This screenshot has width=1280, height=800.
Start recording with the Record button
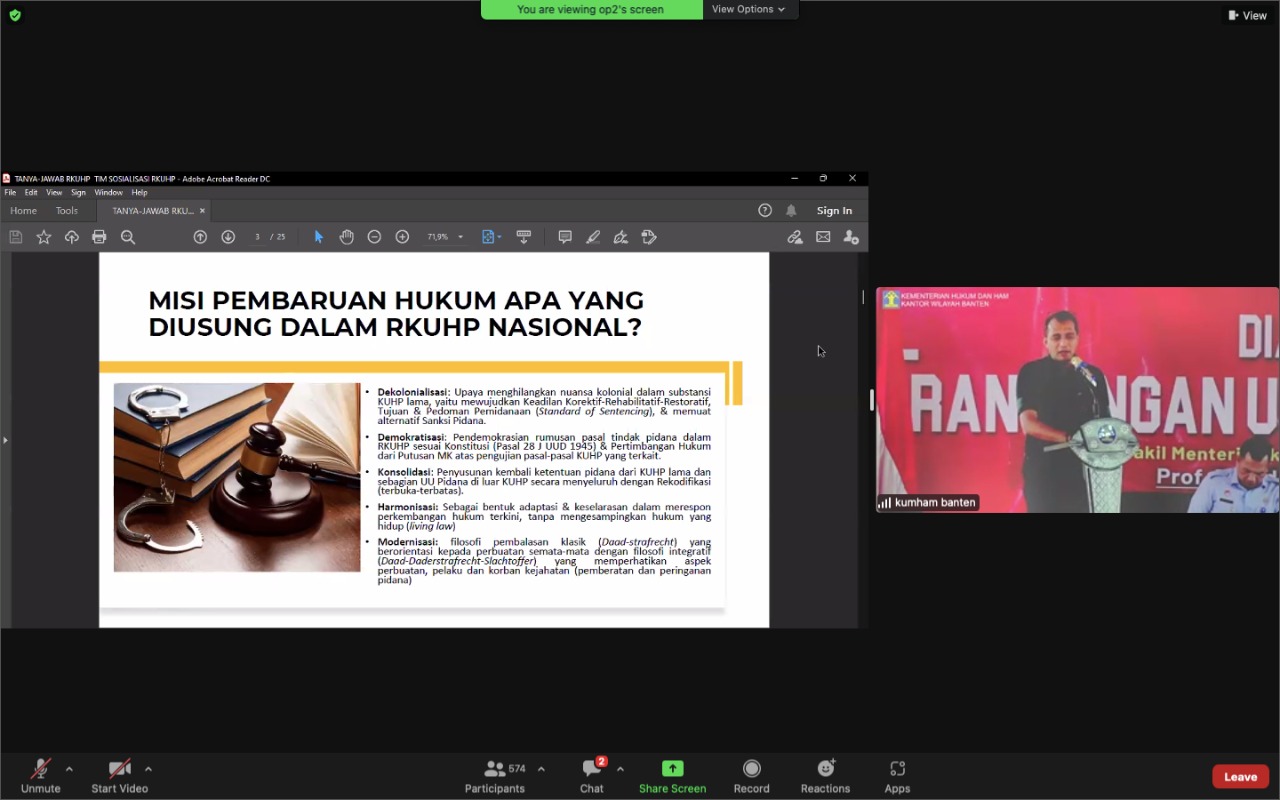click(x=751, y=775)
